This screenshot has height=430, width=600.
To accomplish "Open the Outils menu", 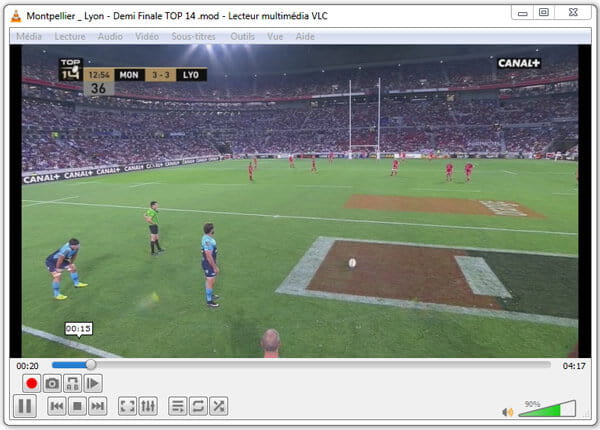I will [242, 36].
